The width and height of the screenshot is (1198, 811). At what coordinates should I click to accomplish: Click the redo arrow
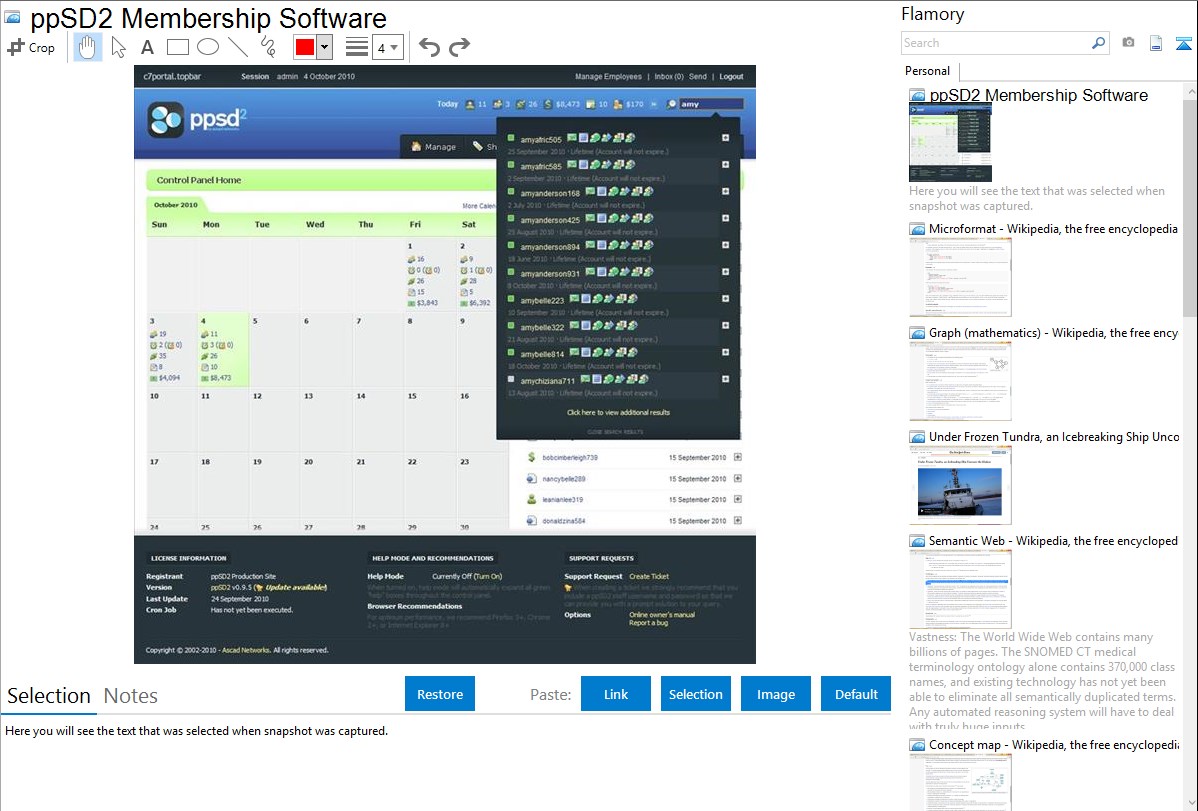tap(460, 47)
